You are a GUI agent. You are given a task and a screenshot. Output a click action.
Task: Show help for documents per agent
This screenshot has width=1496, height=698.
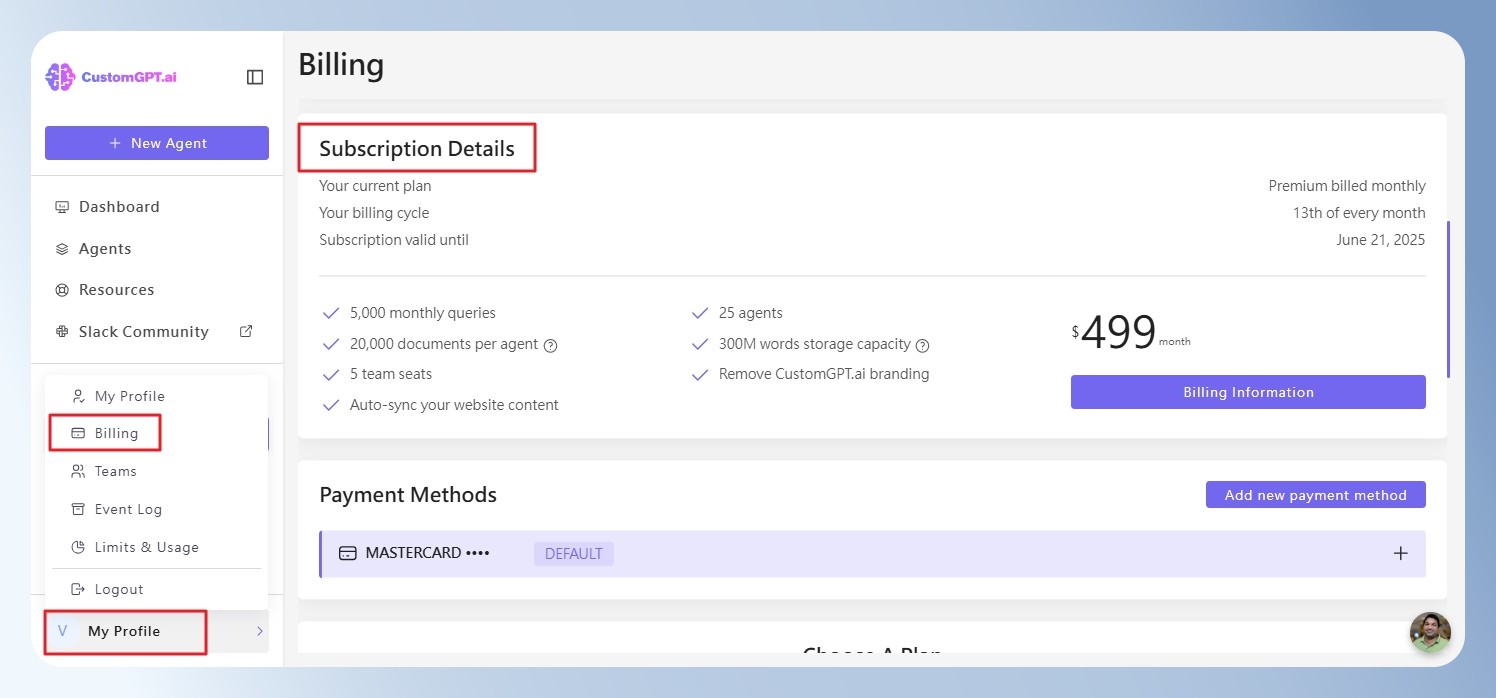550,345
